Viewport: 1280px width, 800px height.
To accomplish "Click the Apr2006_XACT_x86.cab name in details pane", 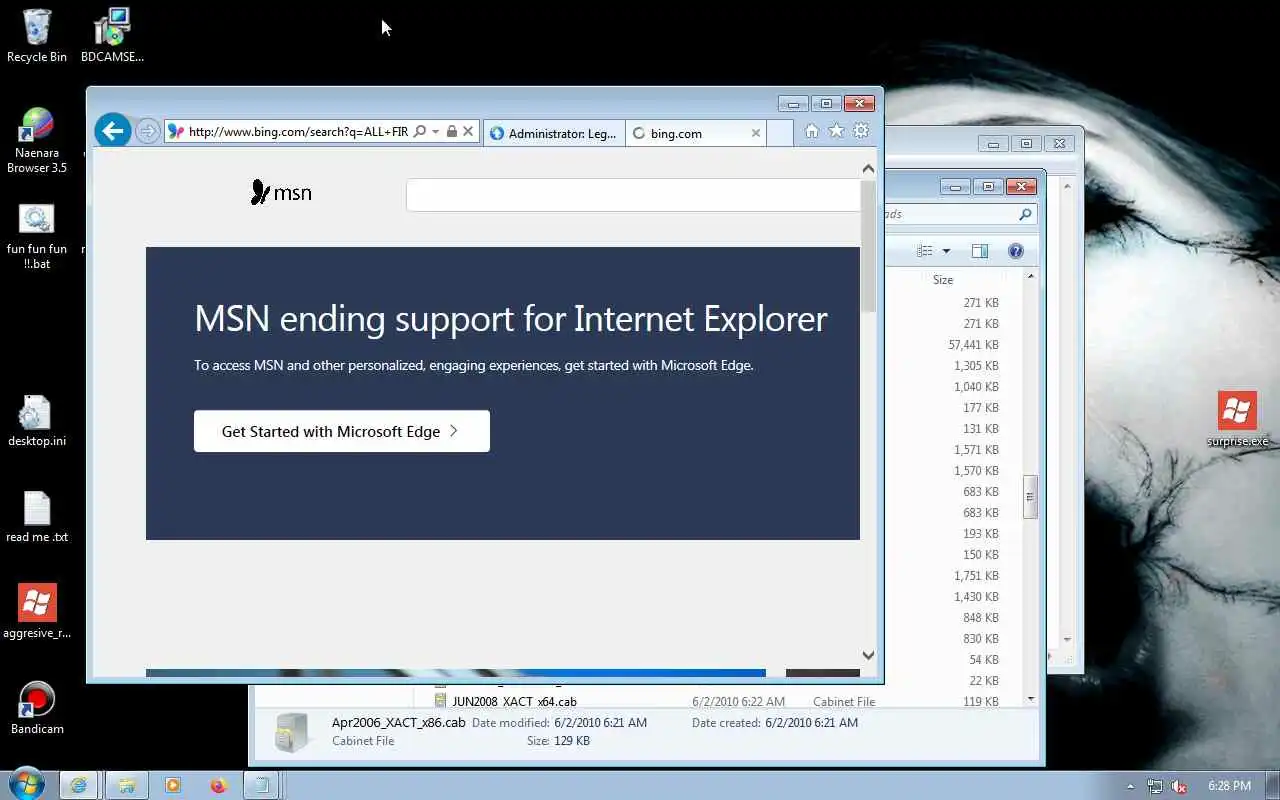I will (x=399, y=722).
